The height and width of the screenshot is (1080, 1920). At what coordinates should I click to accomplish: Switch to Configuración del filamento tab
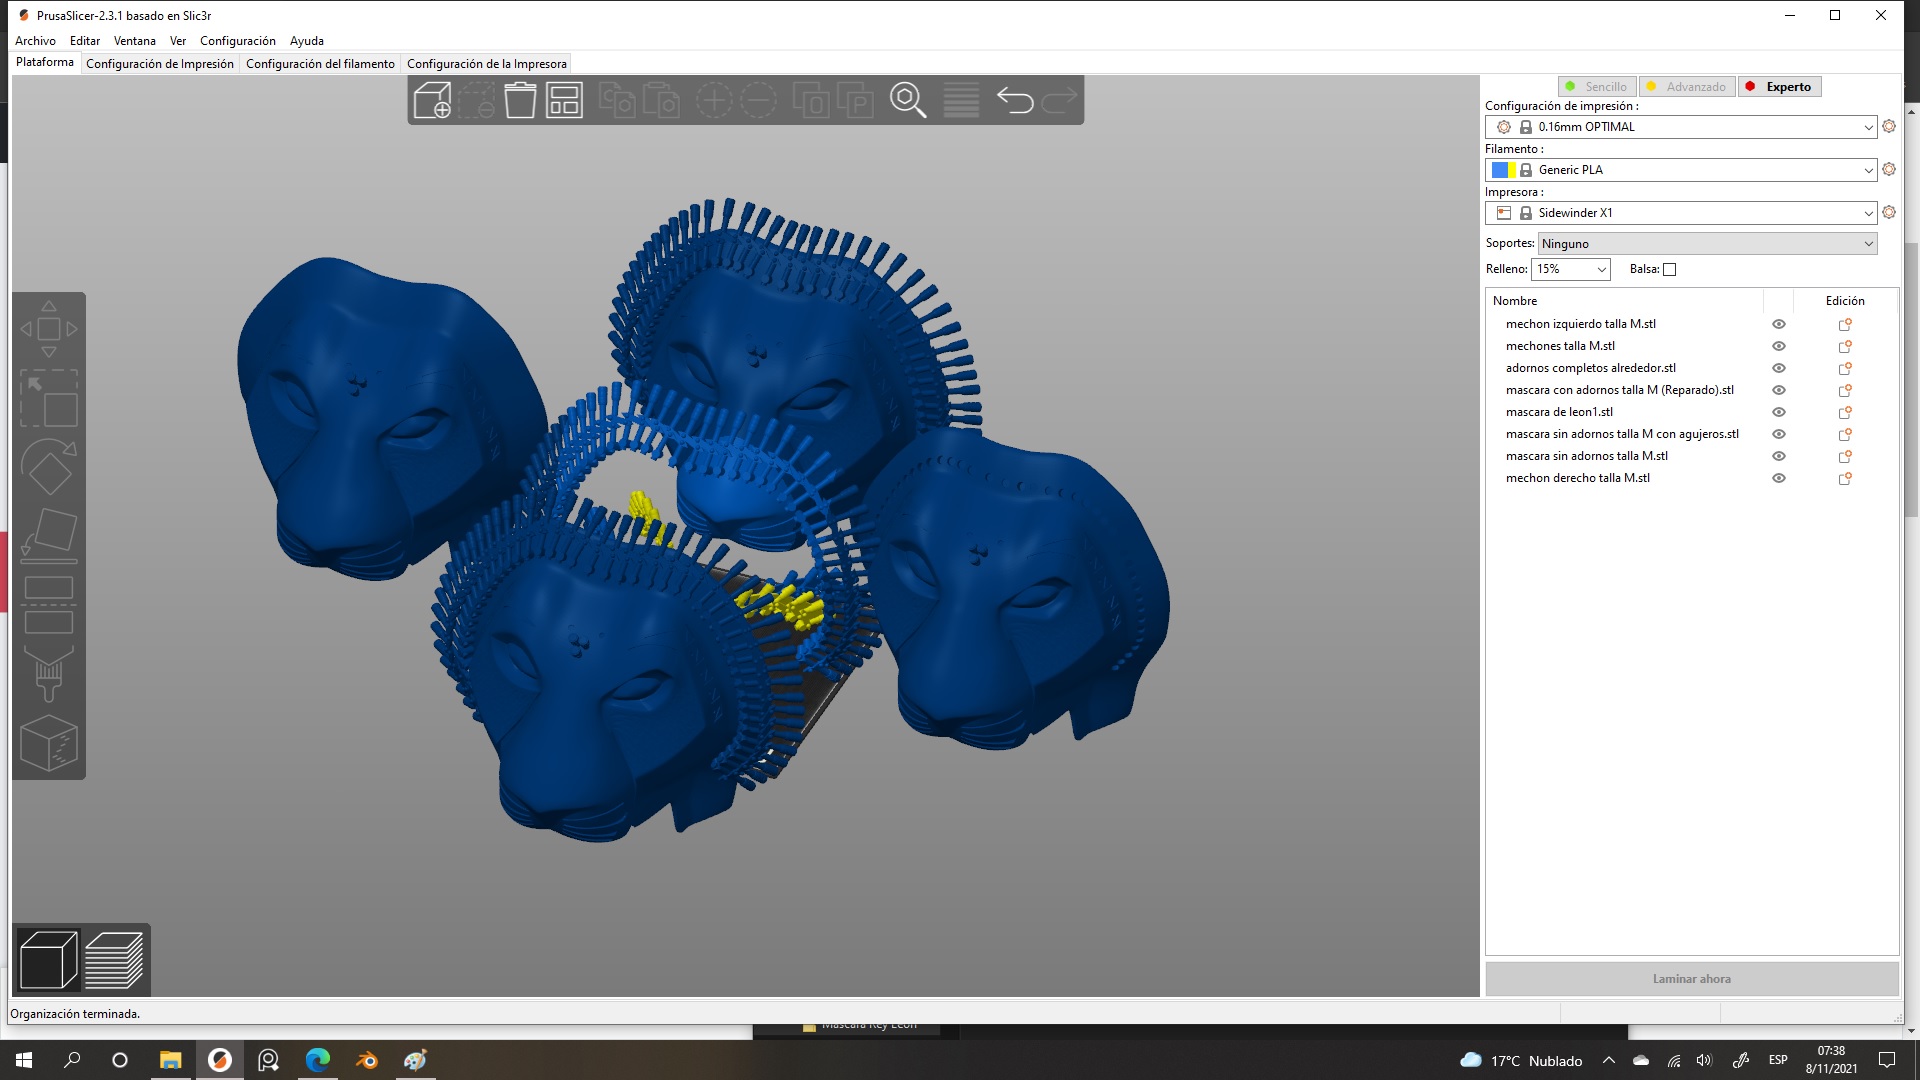tap(320, 64)
